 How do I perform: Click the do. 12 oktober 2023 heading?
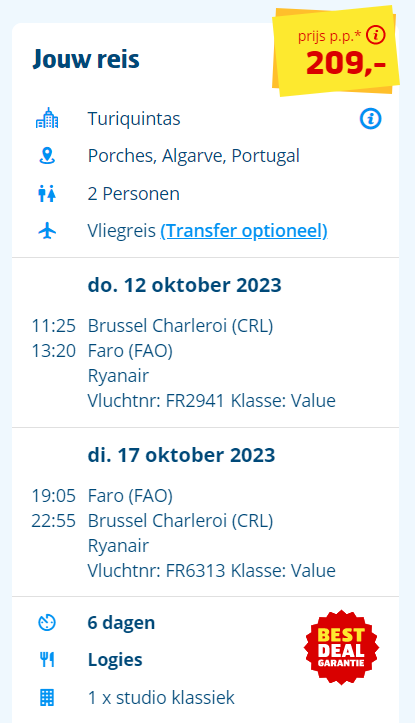[x=184, y=285]
